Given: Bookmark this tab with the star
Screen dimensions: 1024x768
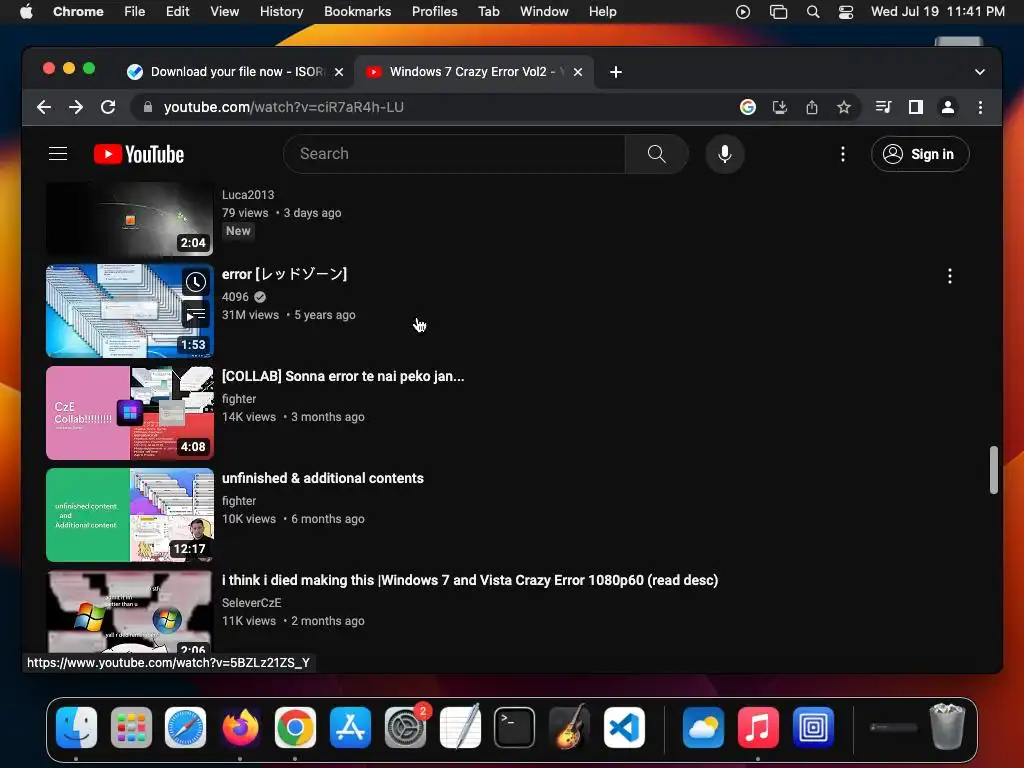Looking at the screenshot, I should 844,107.
